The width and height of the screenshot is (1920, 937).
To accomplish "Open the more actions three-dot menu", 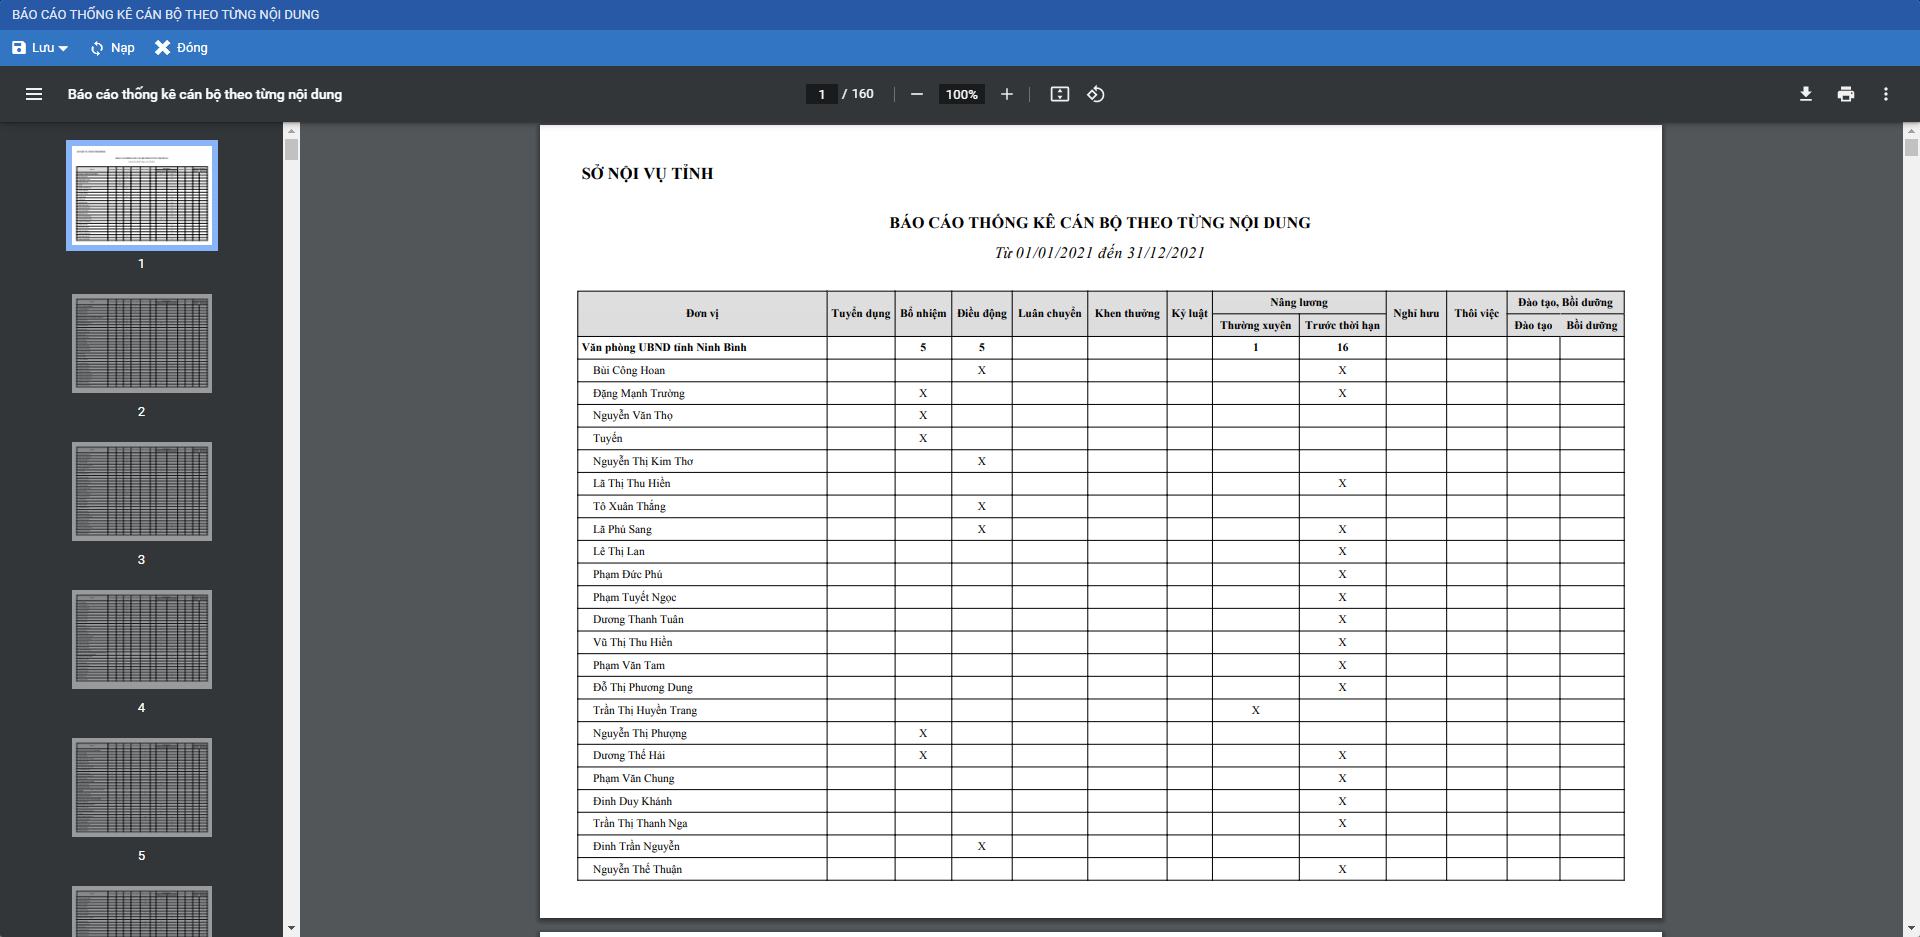I will pos(1886,94).
